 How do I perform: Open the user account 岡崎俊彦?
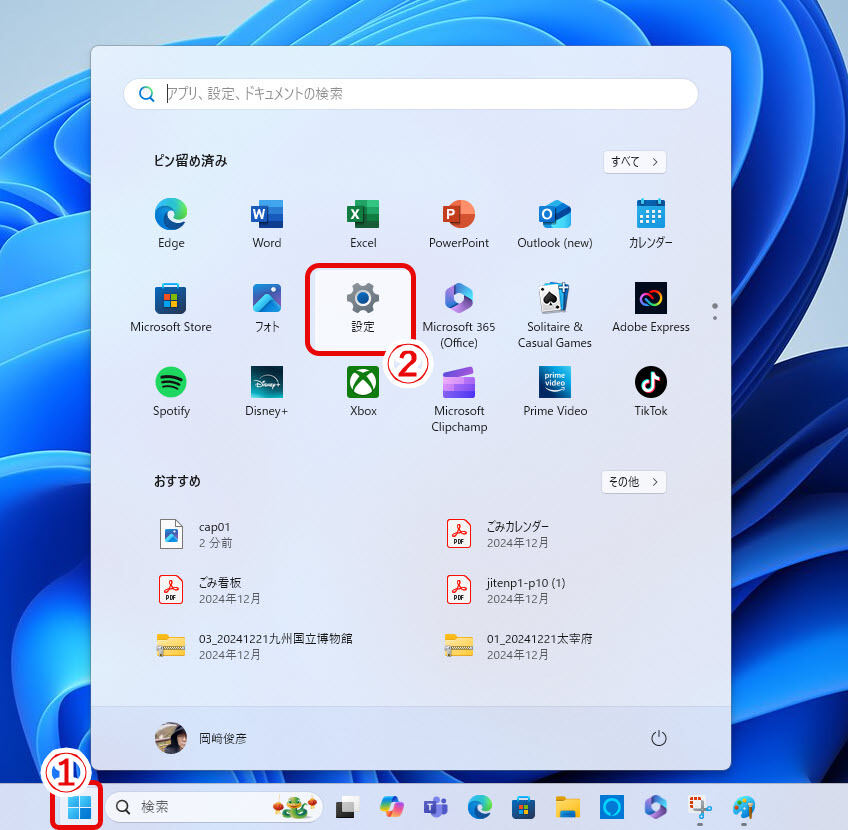201,738
